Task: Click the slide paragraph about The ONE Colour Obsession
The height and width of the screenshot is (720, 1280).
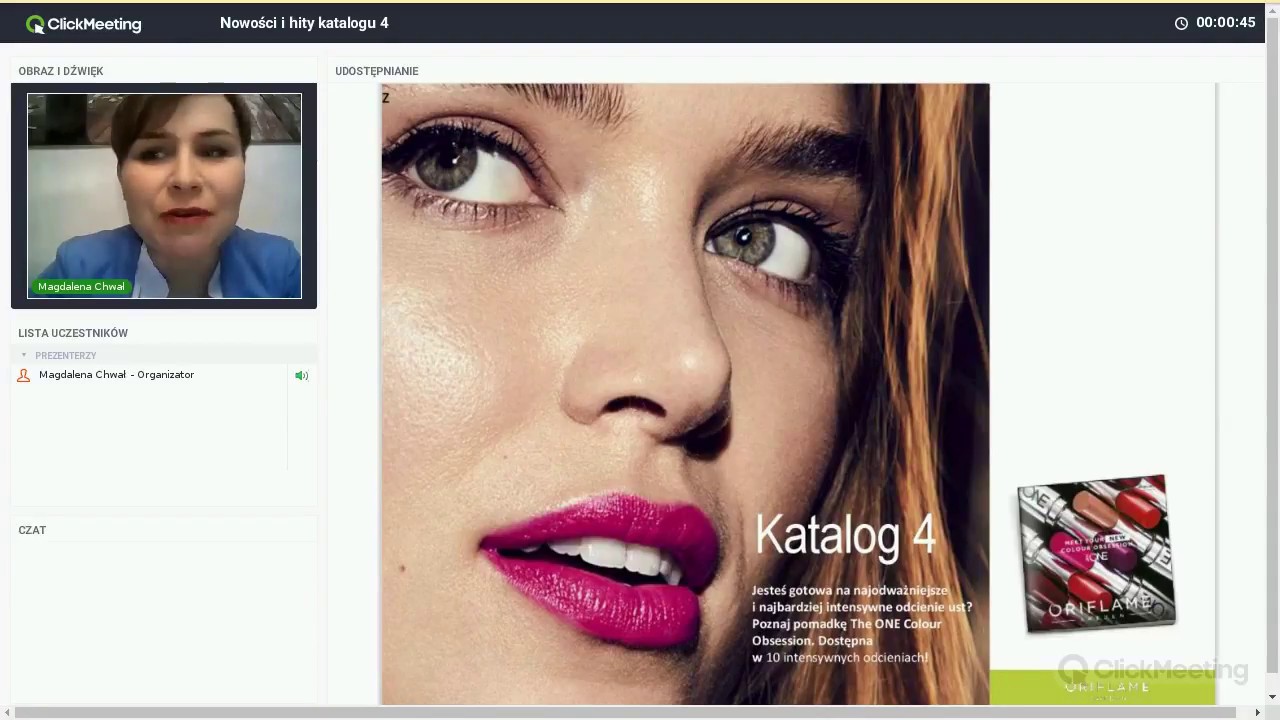Action: point(861,624)
